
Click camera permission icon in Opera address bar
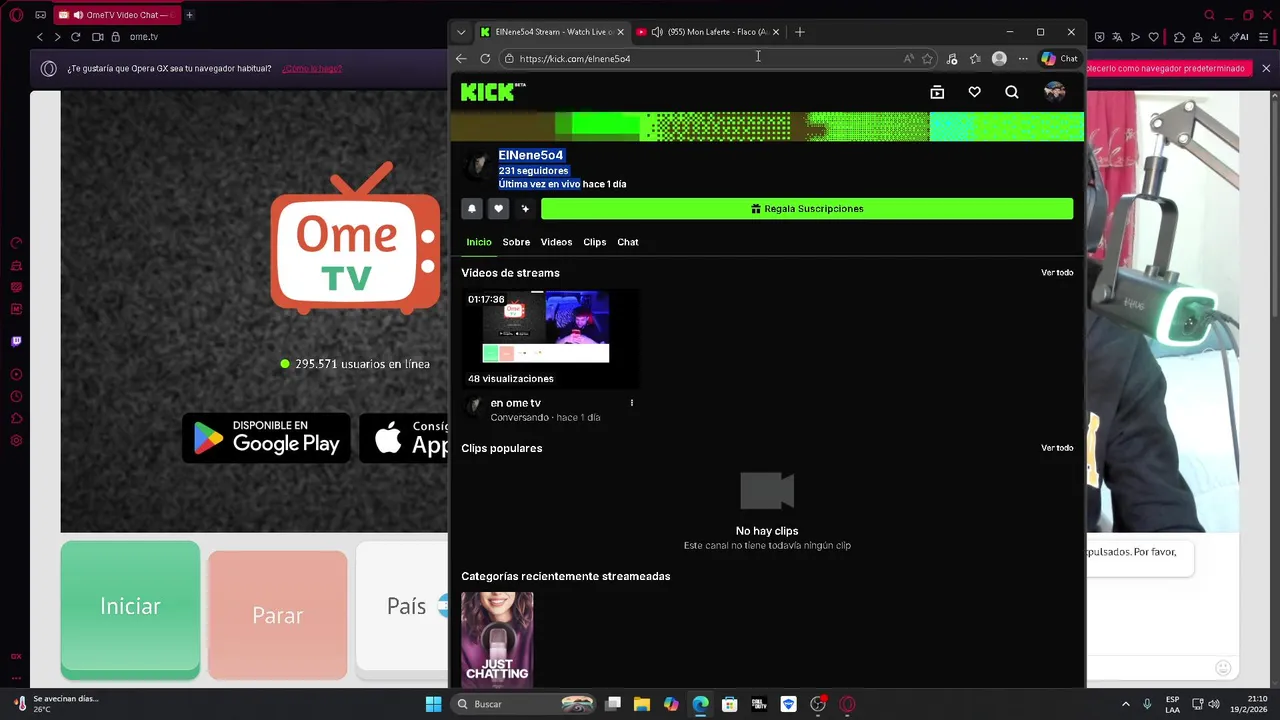(x=98, y=37)
